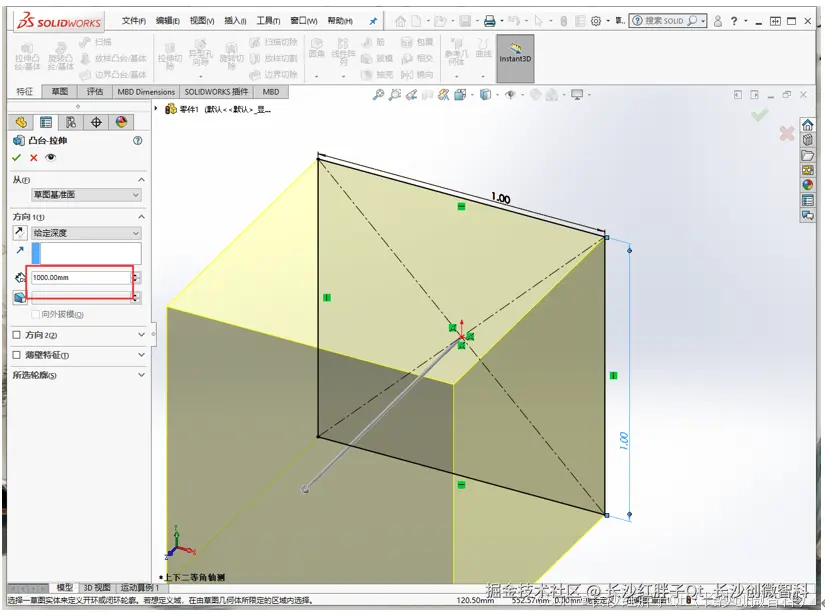The height and width of the screenshot is (616, 825).
Task: Click the direction of extrusion selection box
Action: pyautogui.click(x=86, y=253)
